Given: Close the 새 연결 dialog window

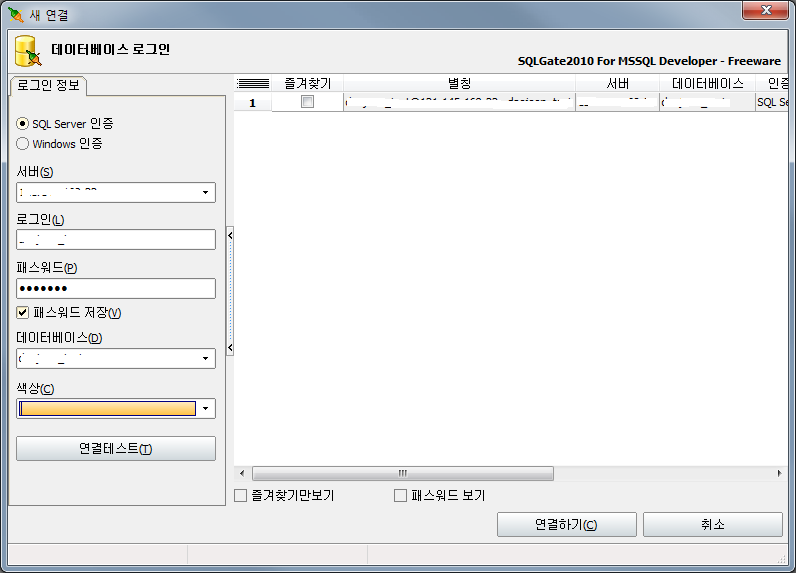Looking at the screenshot, I should pos(766,10).
